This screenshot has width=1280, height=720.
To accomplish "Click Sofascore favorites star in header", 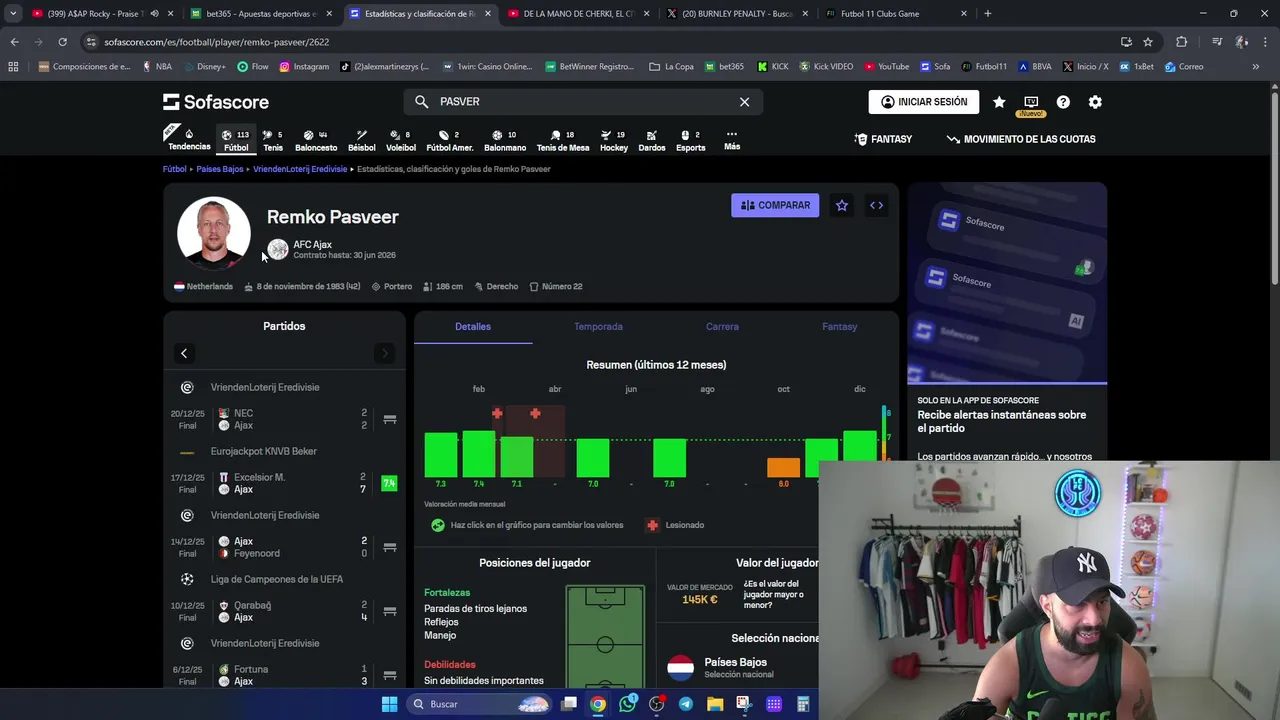I will point(999,102).
